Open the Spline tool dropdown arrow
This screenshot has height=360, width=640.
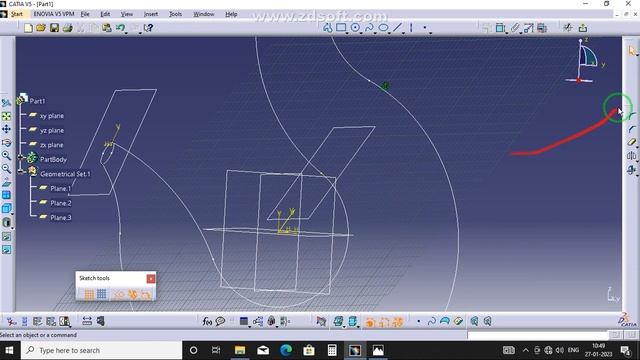[x=375, y=32]
